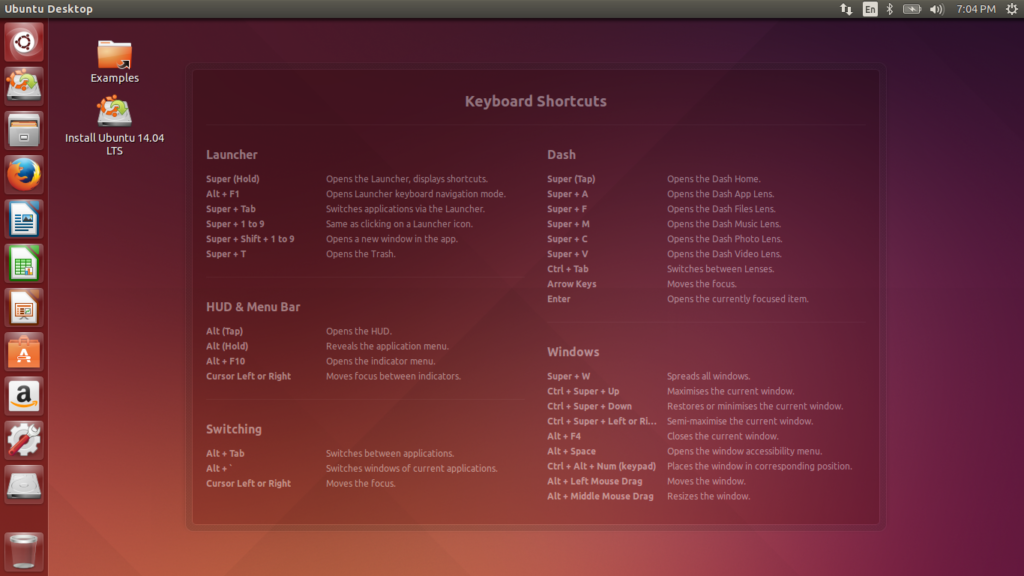Screen dimensions: 1024x576
Task: Open the En keyboard layout indicator
Action: point(870,9)
